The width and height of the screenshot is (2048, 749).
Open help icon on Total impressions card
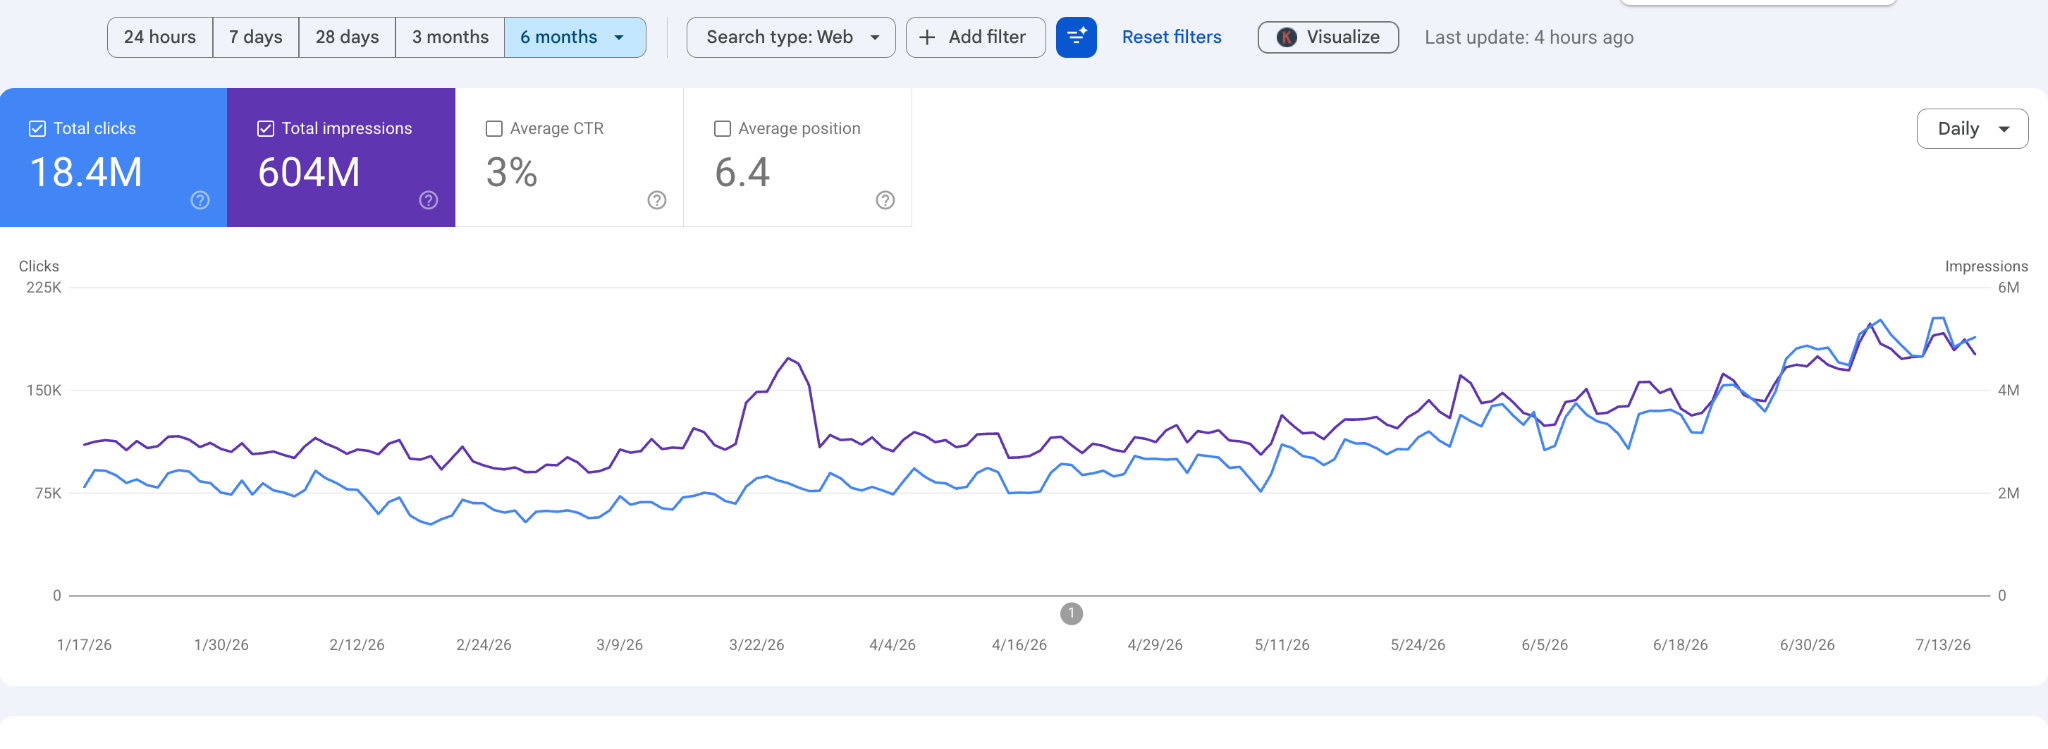point(429,200)
